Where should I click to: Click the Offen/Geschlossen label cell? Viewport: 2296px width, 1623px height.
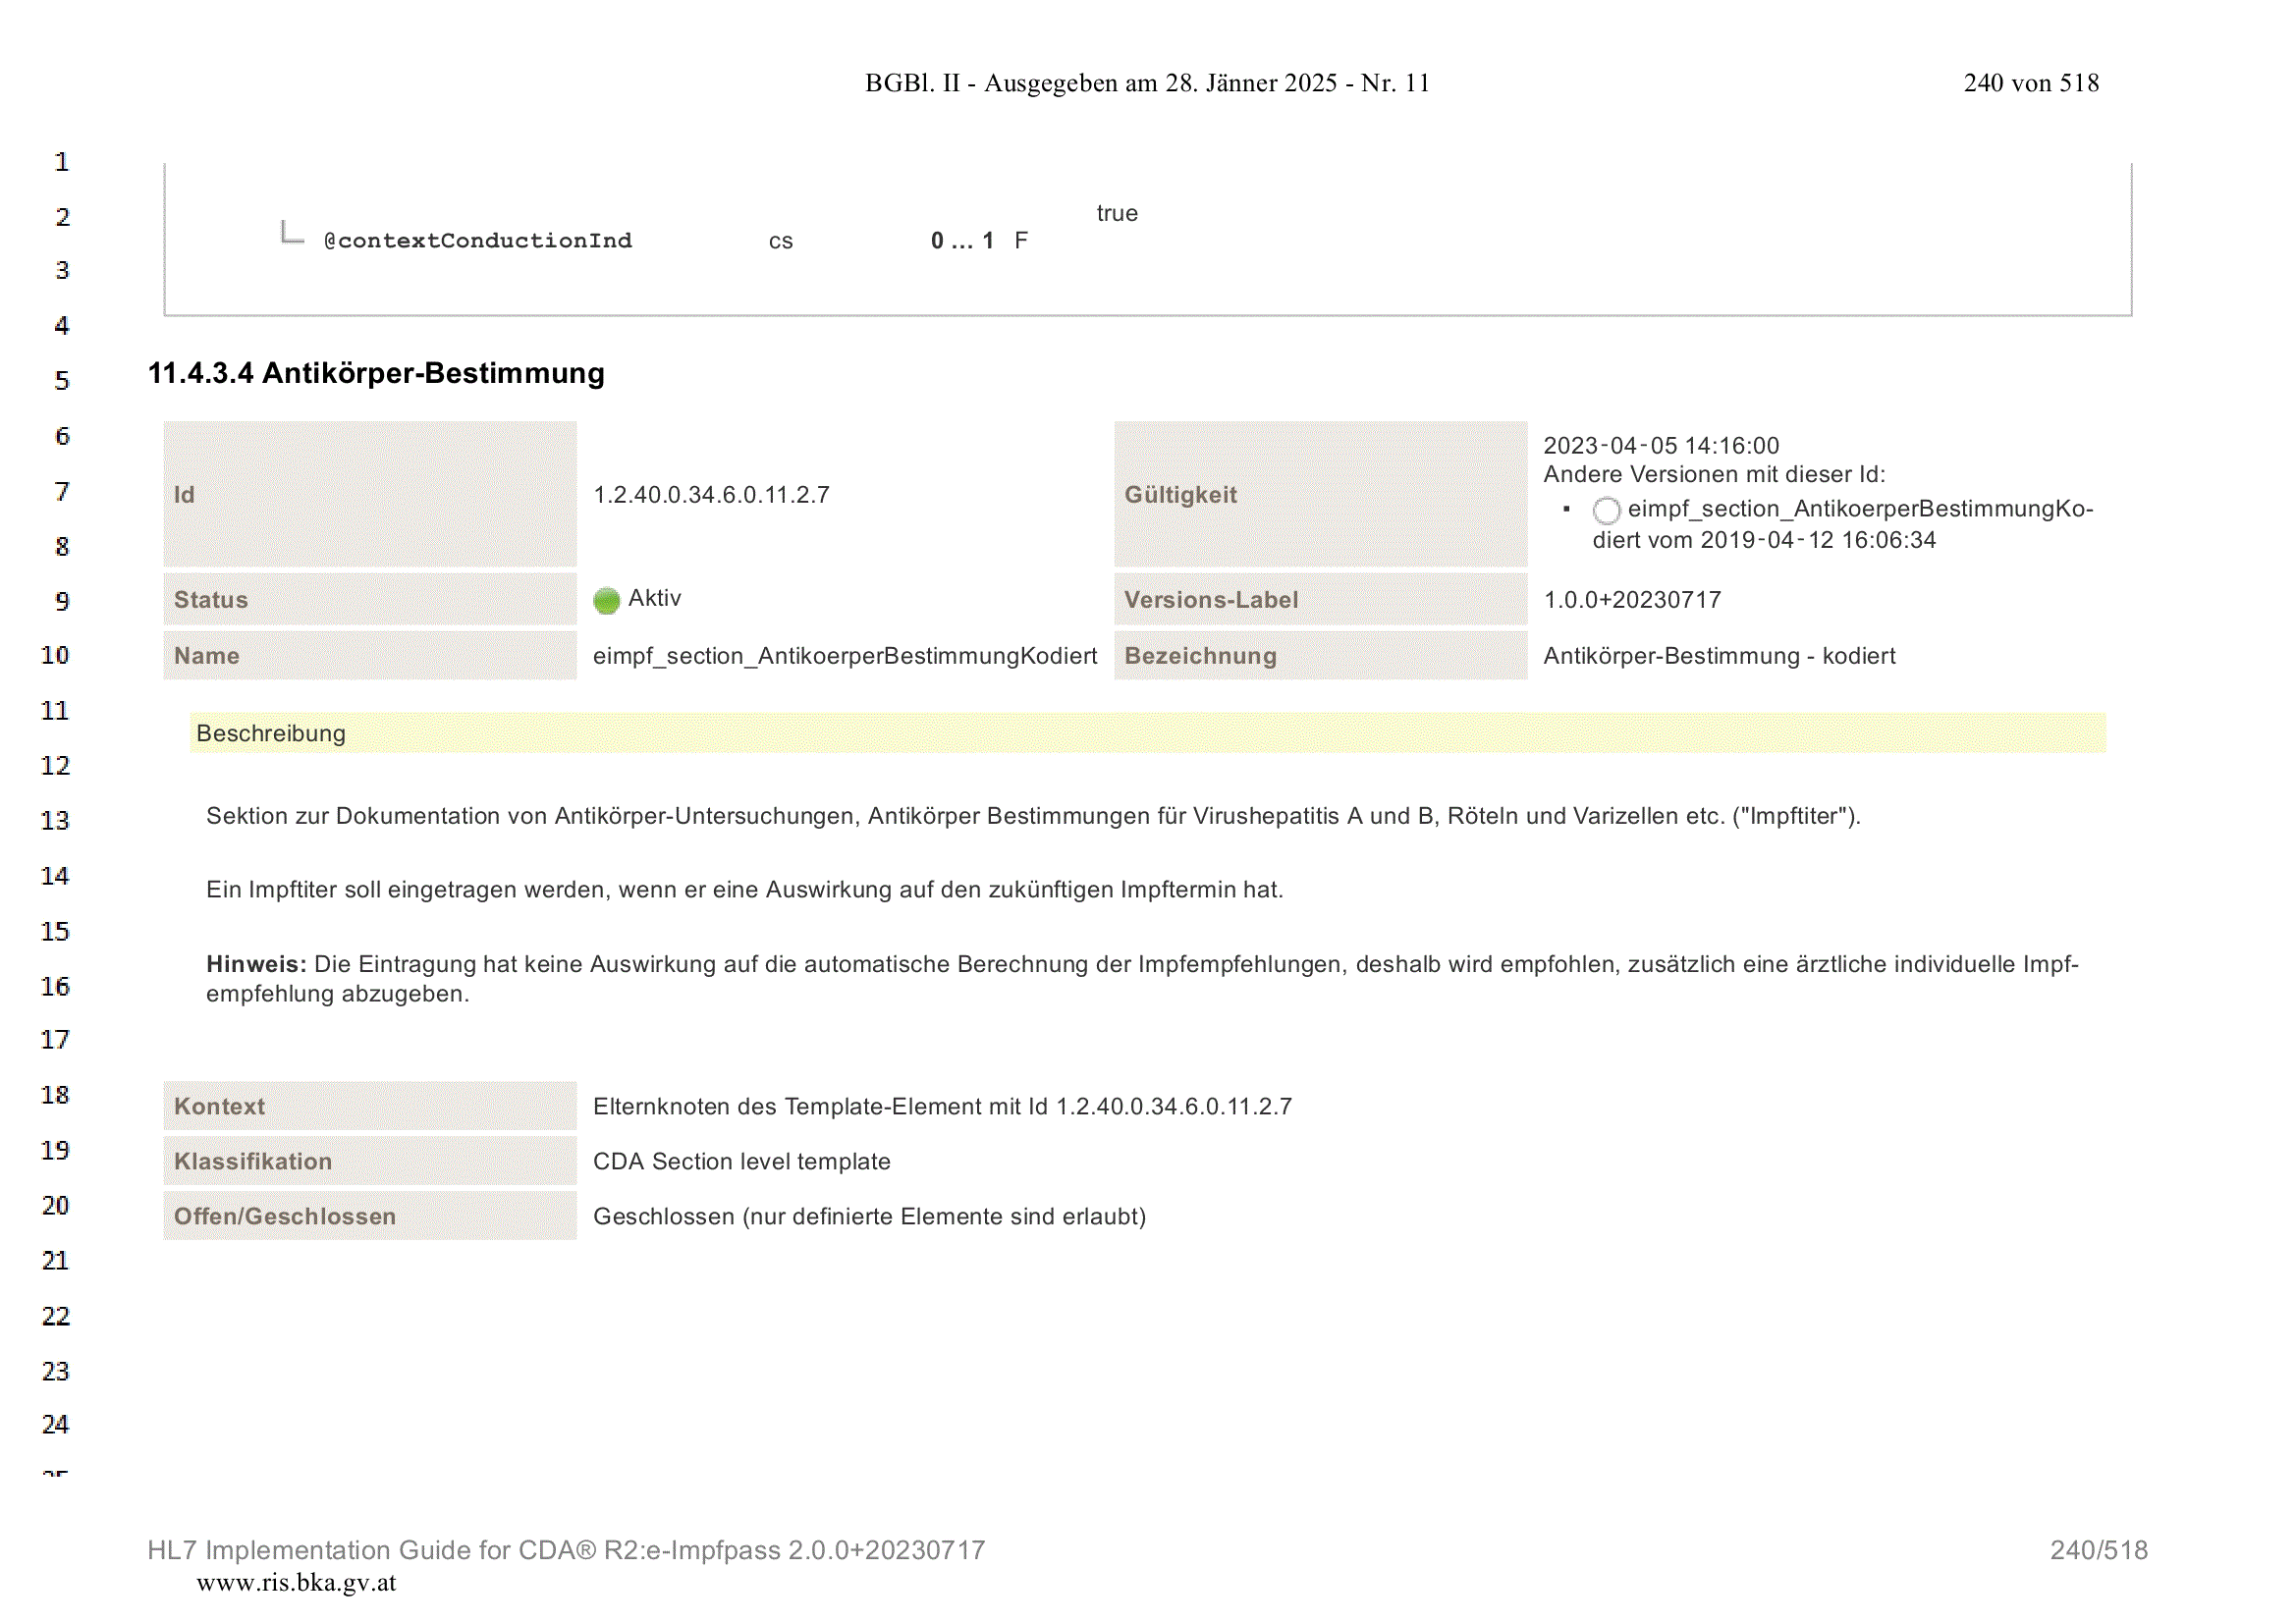[370, 1216]
